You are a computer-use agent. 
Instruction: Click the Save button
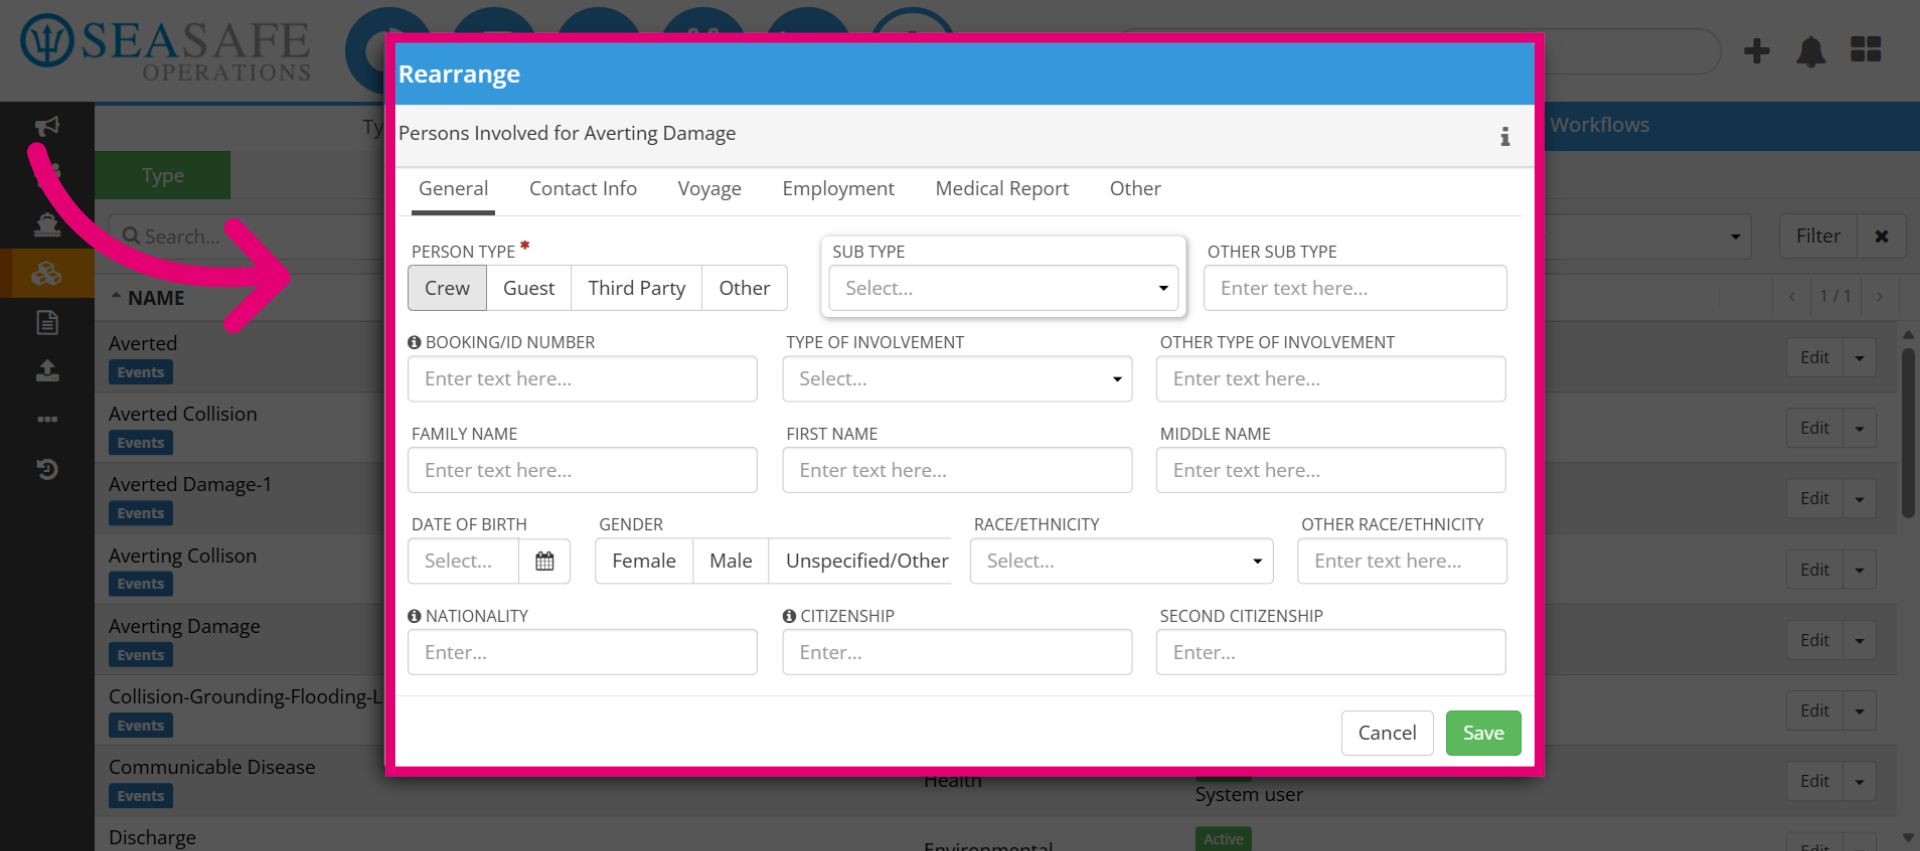click(1483, 733)
